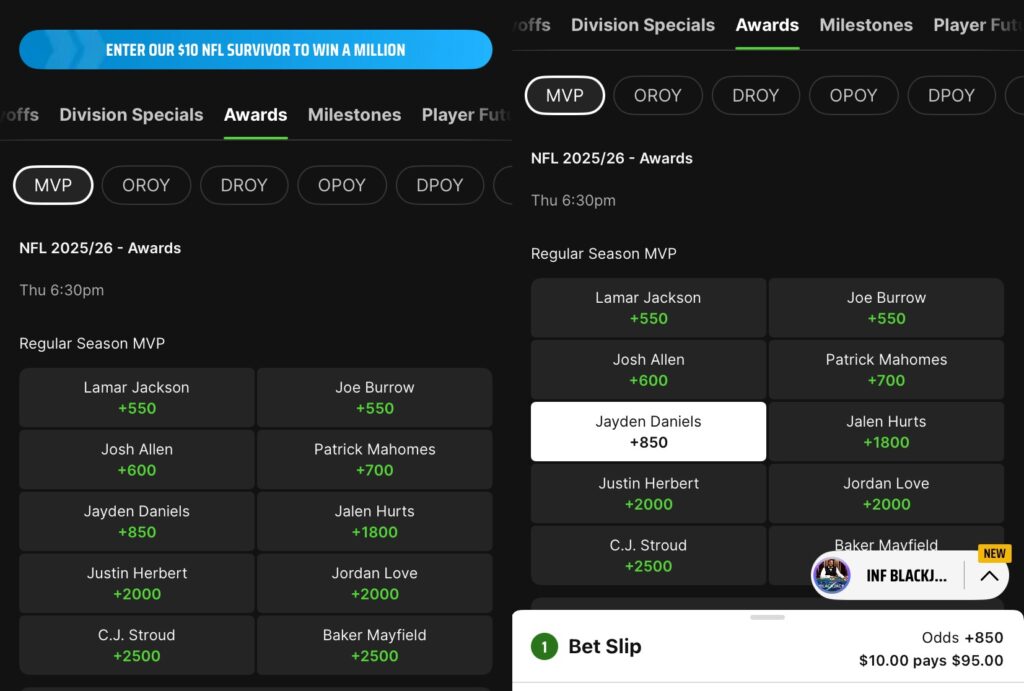Open Division Specials tab in left panel
1024x691 pixels.
click(x=131, y=115)
